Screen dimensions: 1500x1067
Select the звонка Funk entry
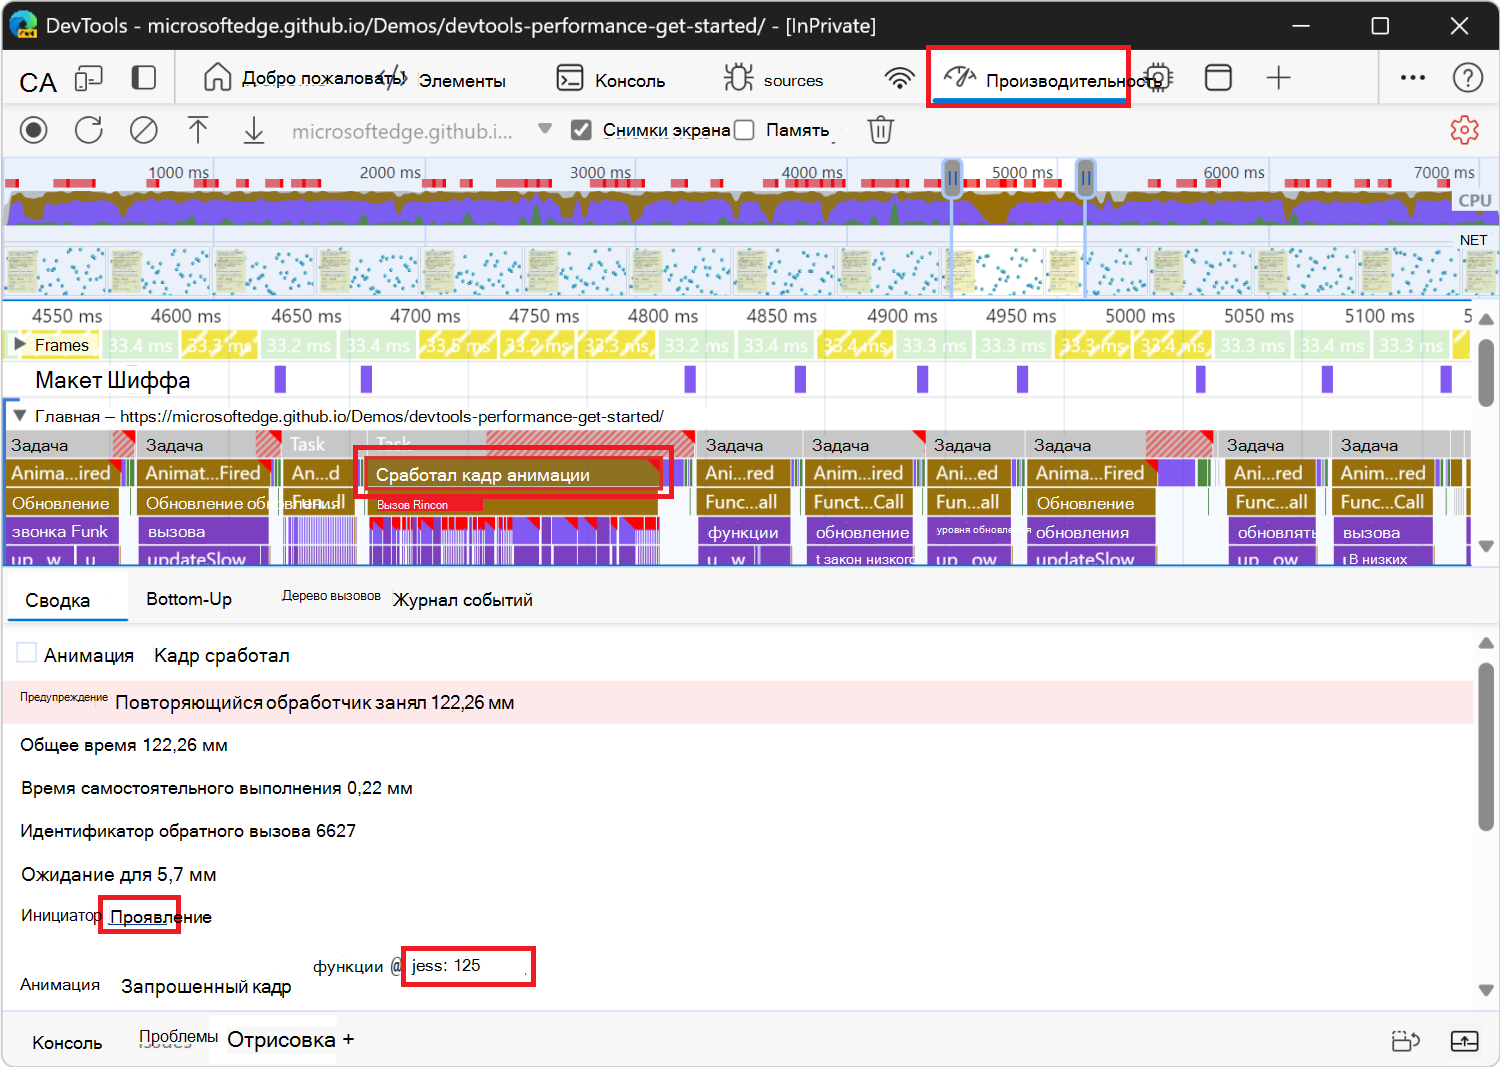pos(61,531)
